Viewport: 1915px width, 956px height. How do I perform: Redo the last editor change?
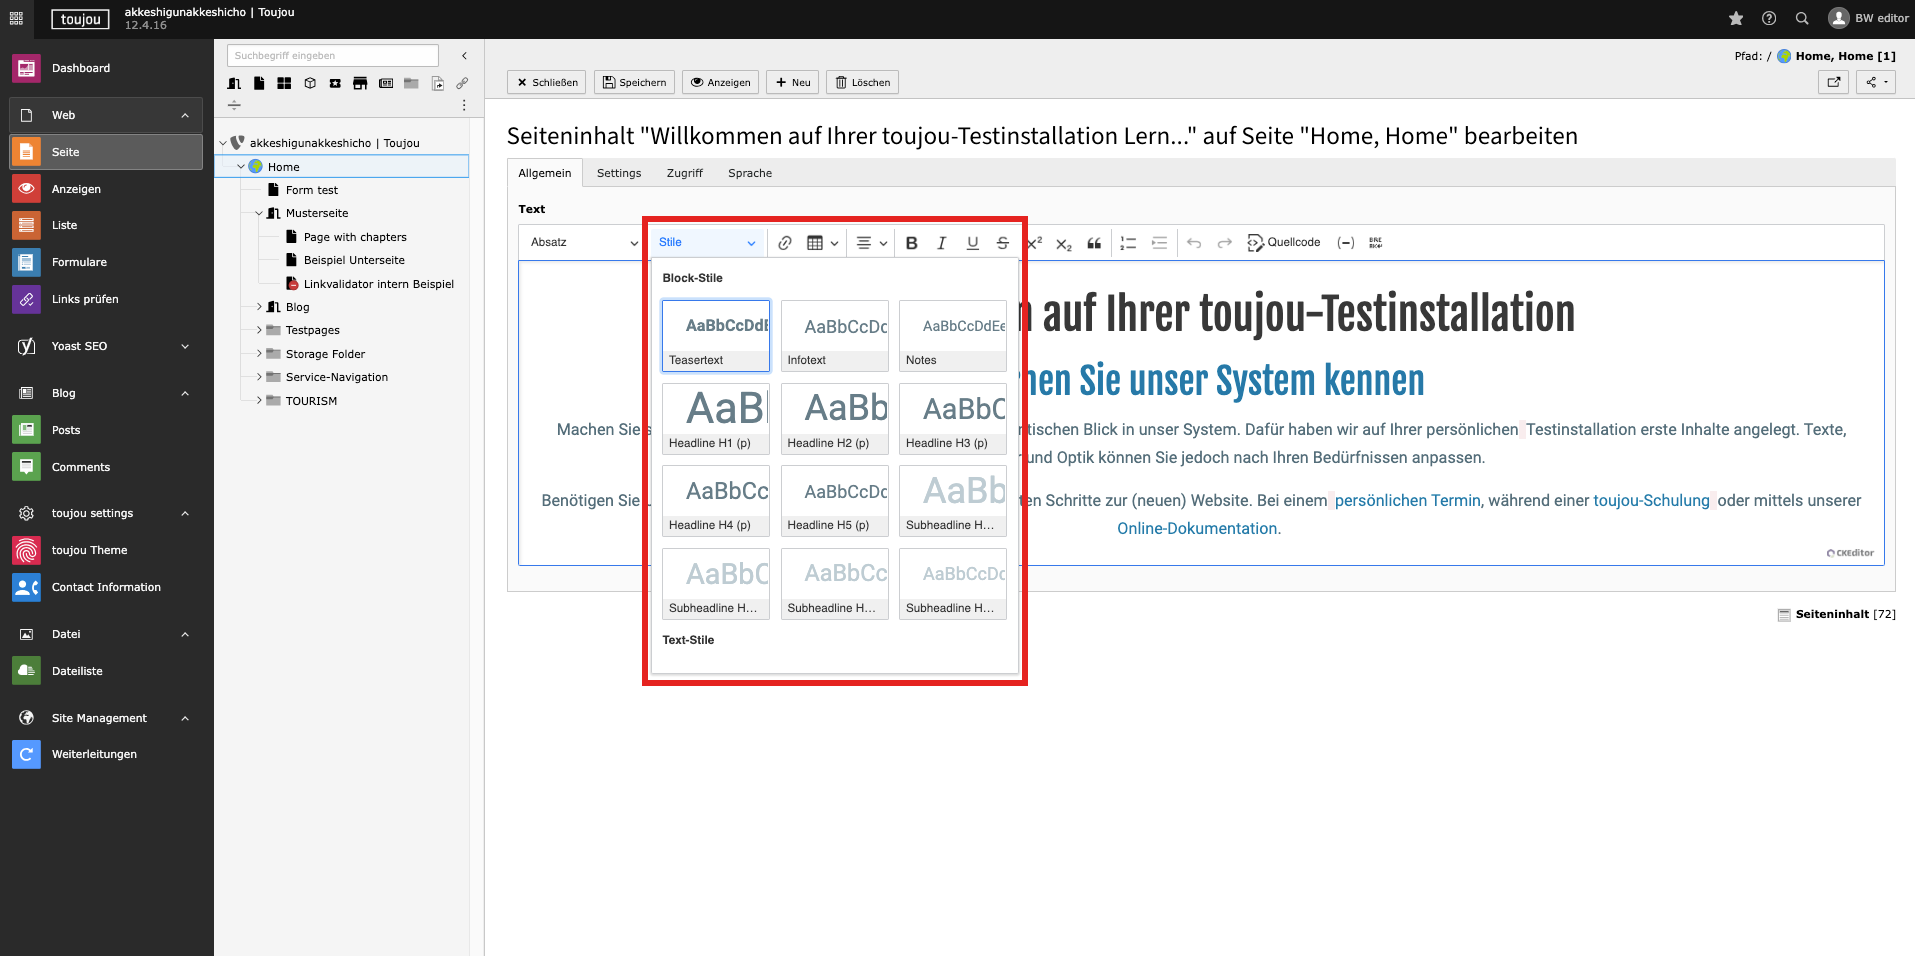coord(1224,242)
